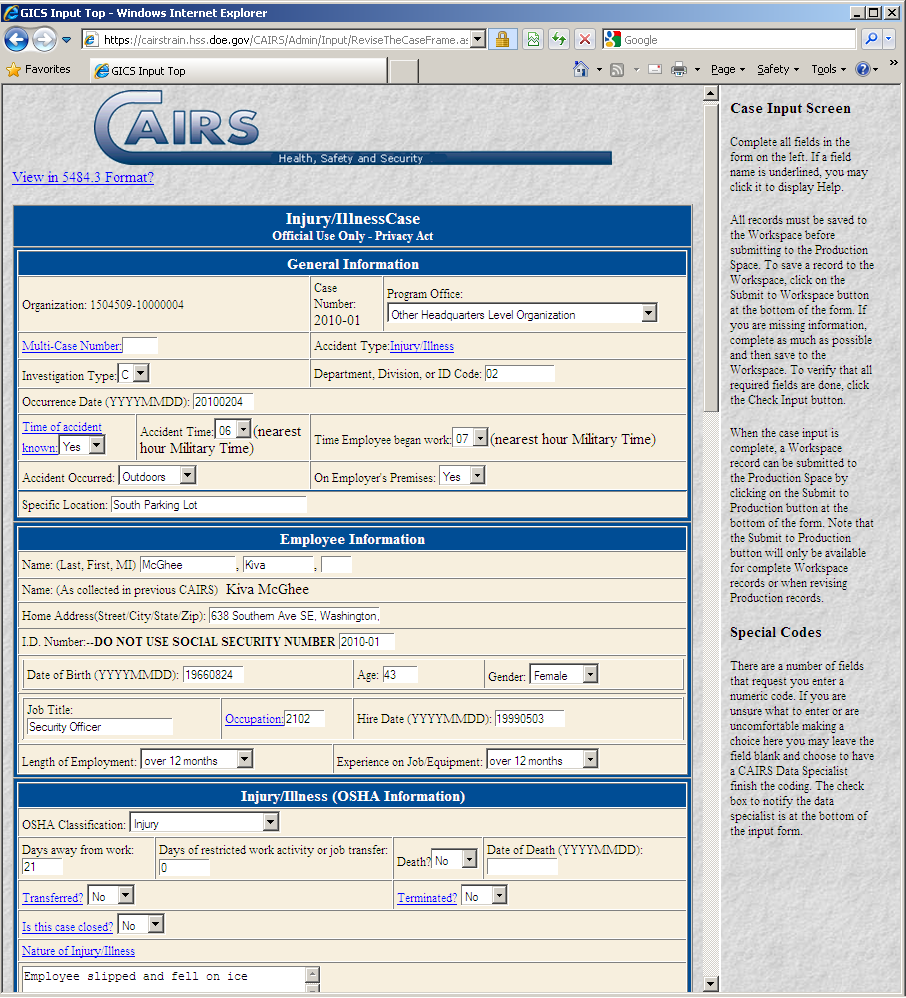The height and width of the screenshot is (998, 906).
Task: Open a new blank tab
Action: coord(404,71)
